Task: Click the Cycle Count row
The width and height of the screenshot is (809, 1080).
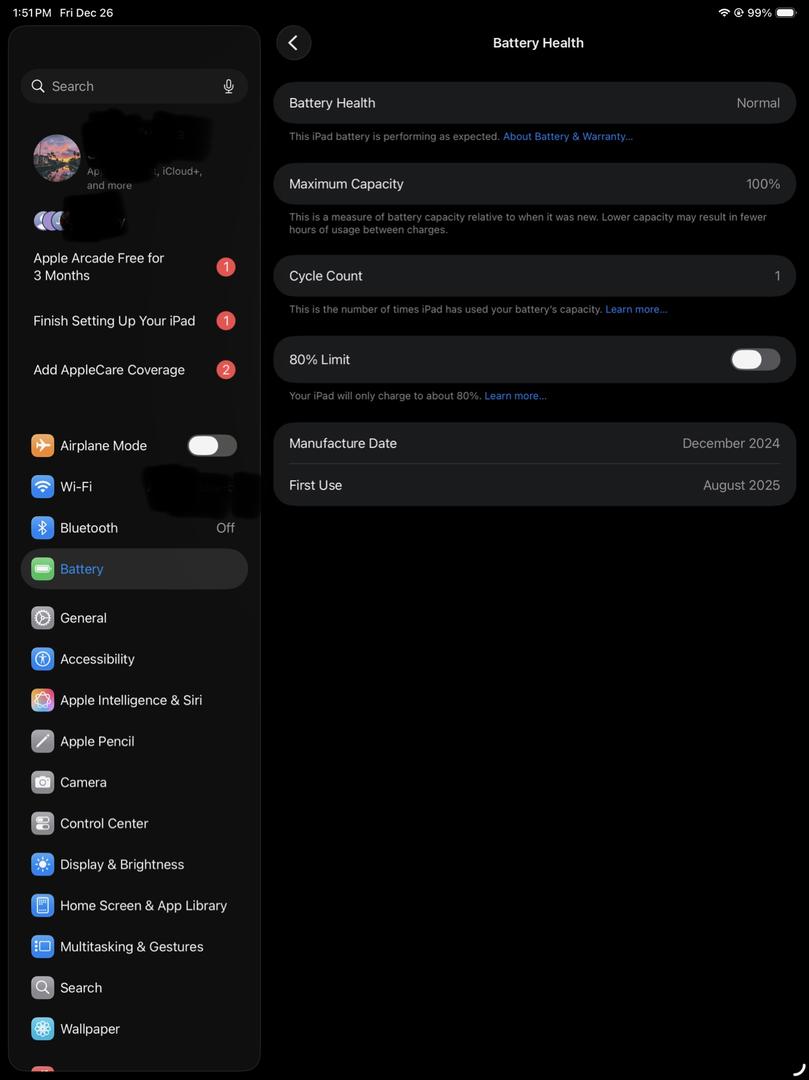Action: (x=535, y=276)
